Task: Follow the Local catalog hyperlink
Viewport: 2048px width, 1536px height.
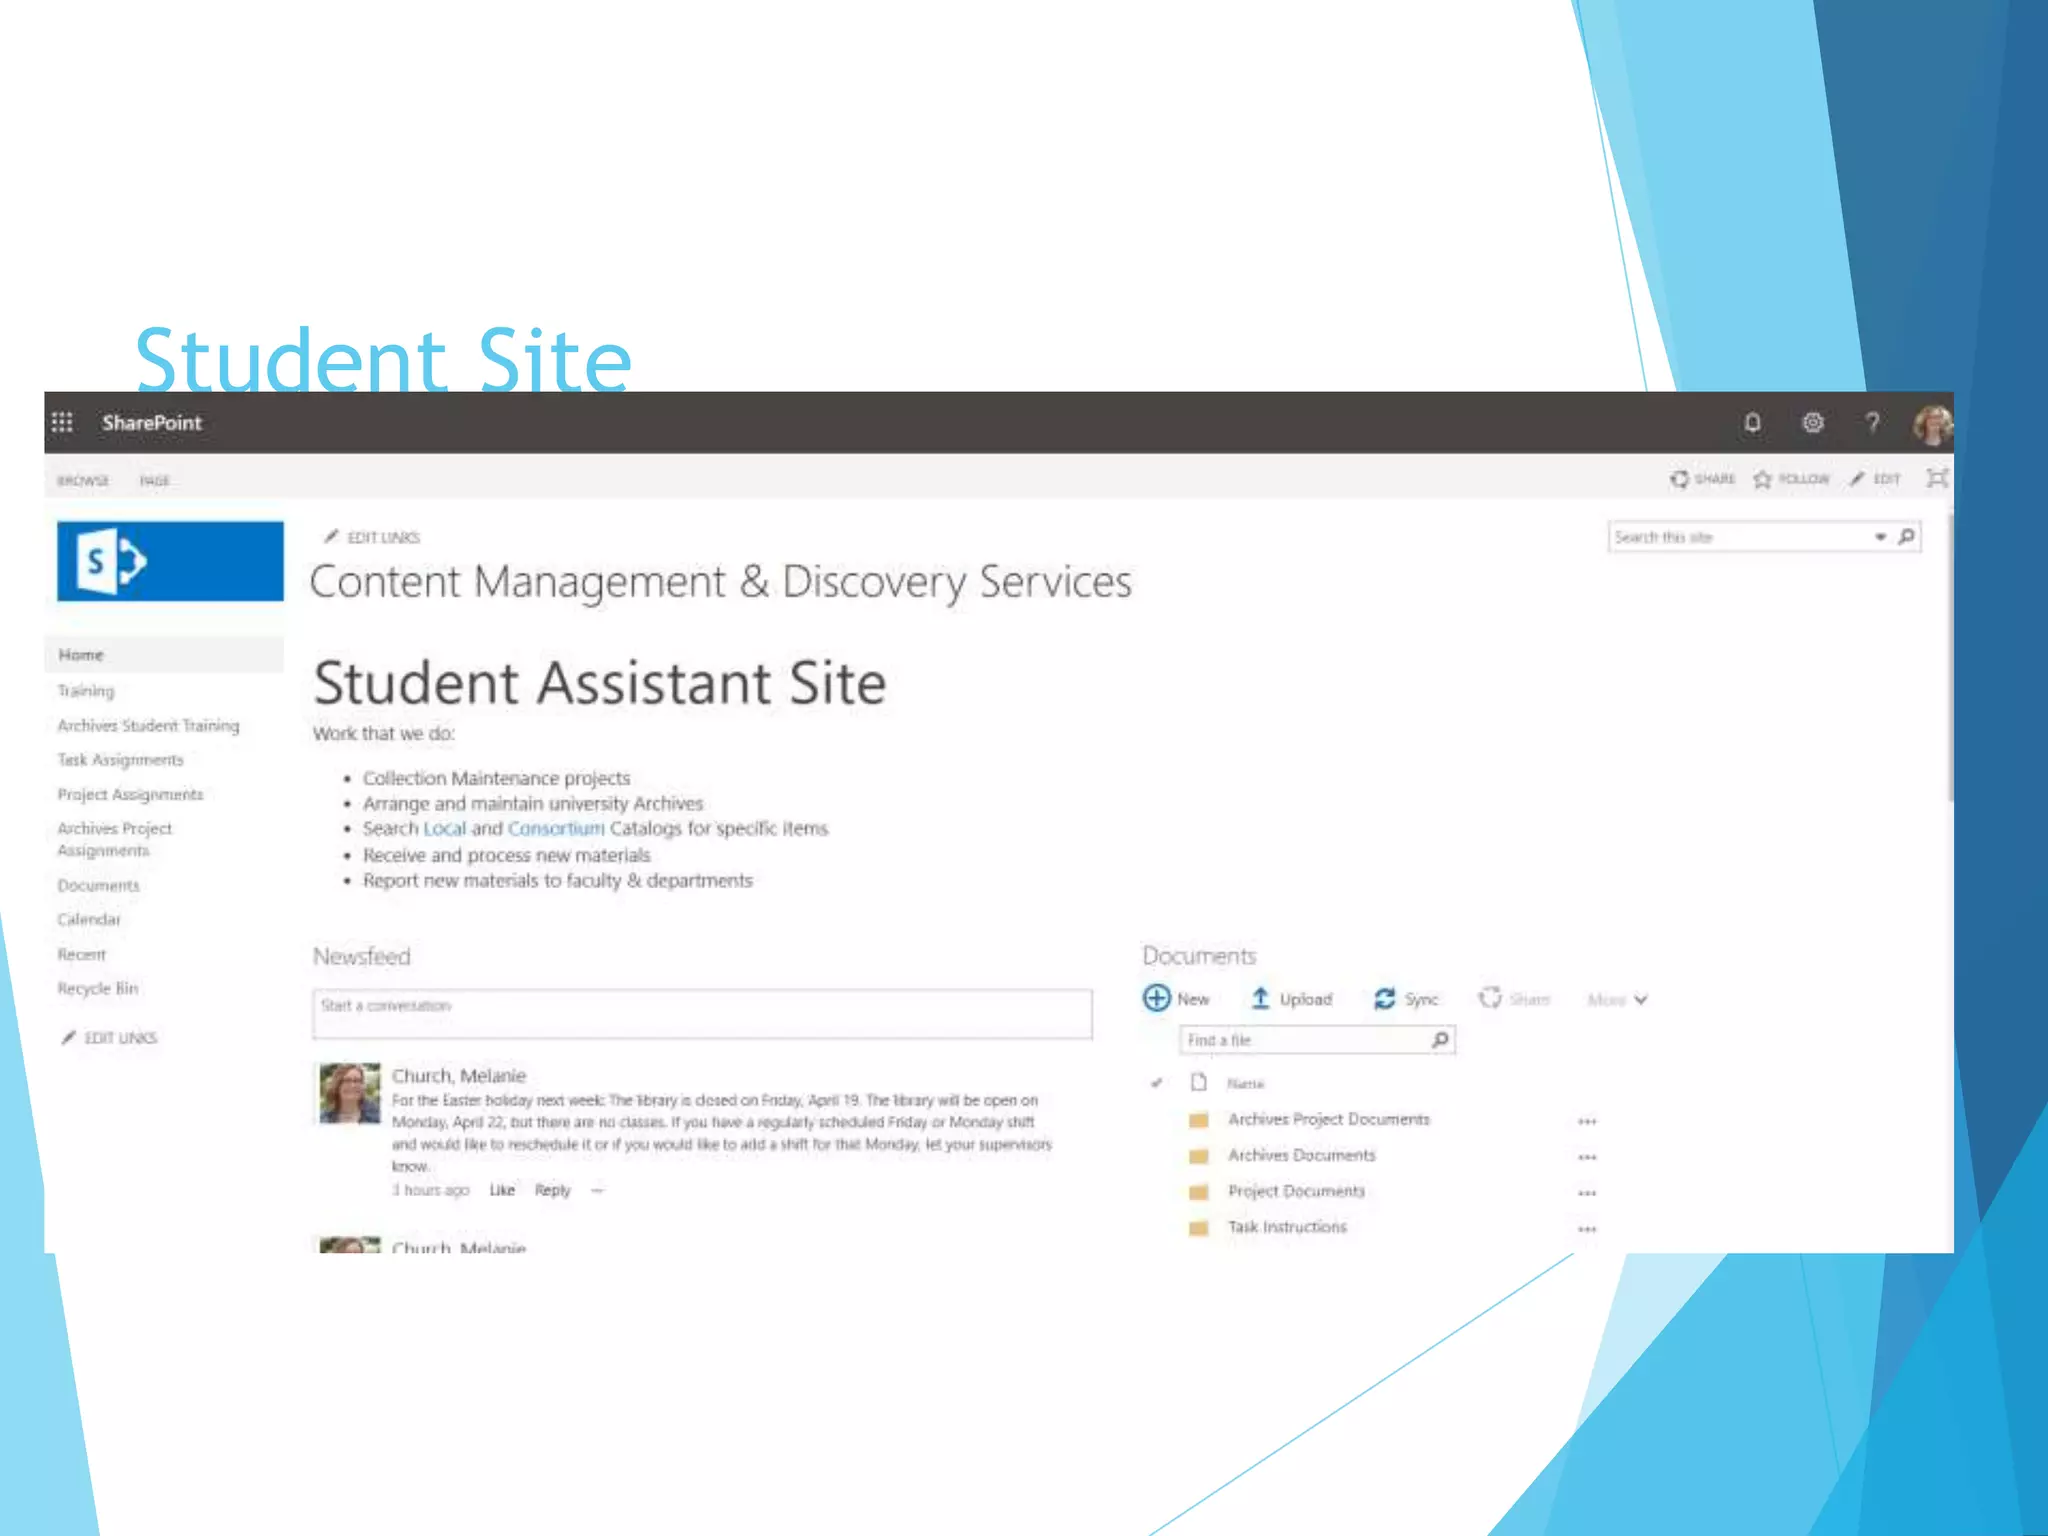Action: point(444,829)
